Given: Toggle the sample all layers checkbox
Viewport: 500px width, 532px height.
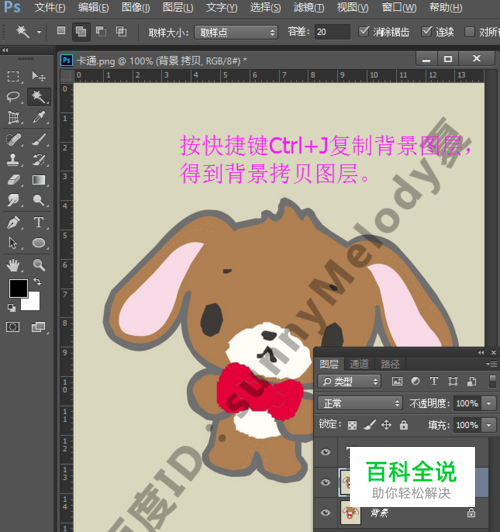Looking at the screenshot, I should point(469,32).
